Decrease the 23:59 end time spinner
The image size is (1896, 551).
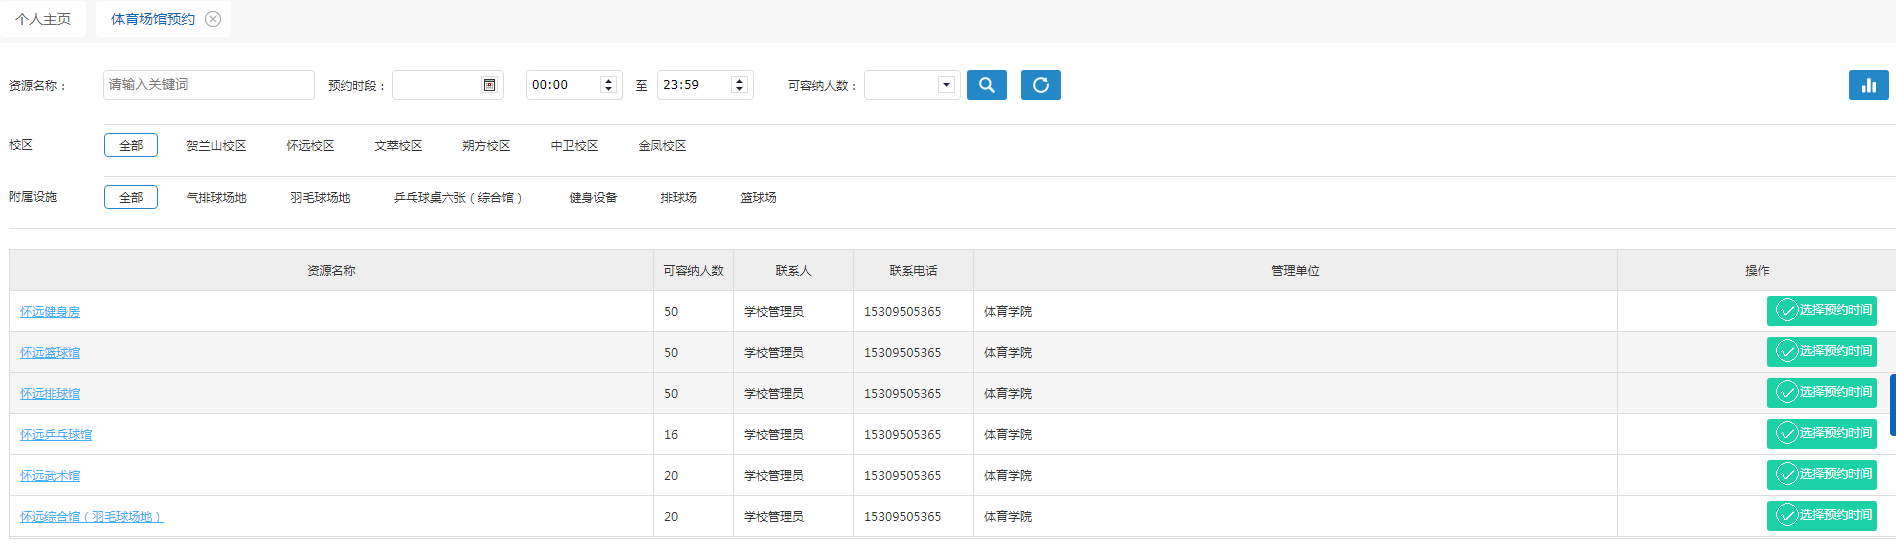point(739,90)
